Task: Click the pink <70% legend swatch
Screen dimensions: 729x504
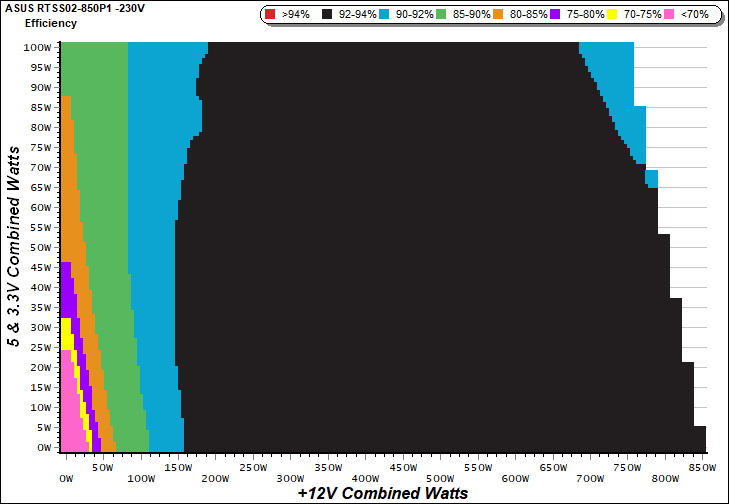Action: point(677,15)
